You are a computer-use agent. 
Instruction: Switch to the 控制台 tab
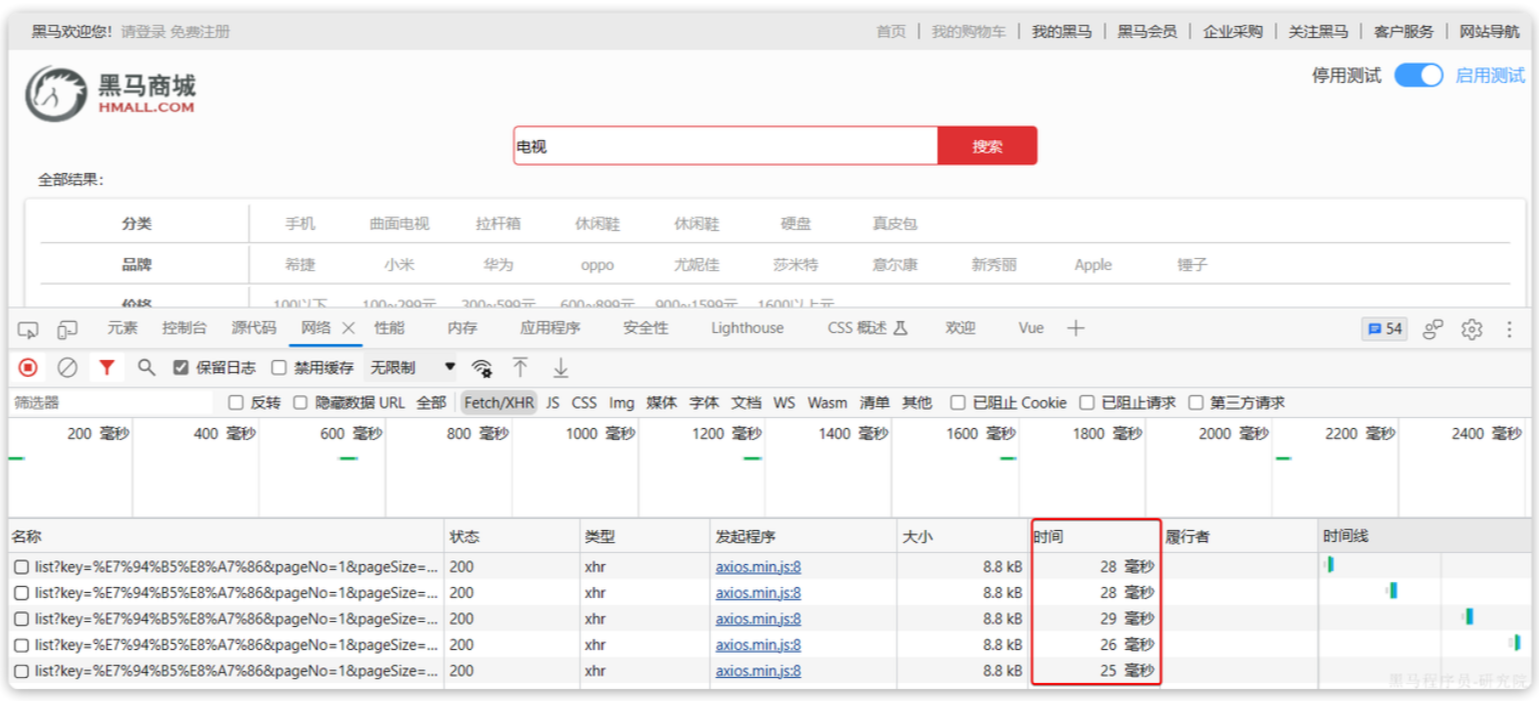(x=184, y=328)
